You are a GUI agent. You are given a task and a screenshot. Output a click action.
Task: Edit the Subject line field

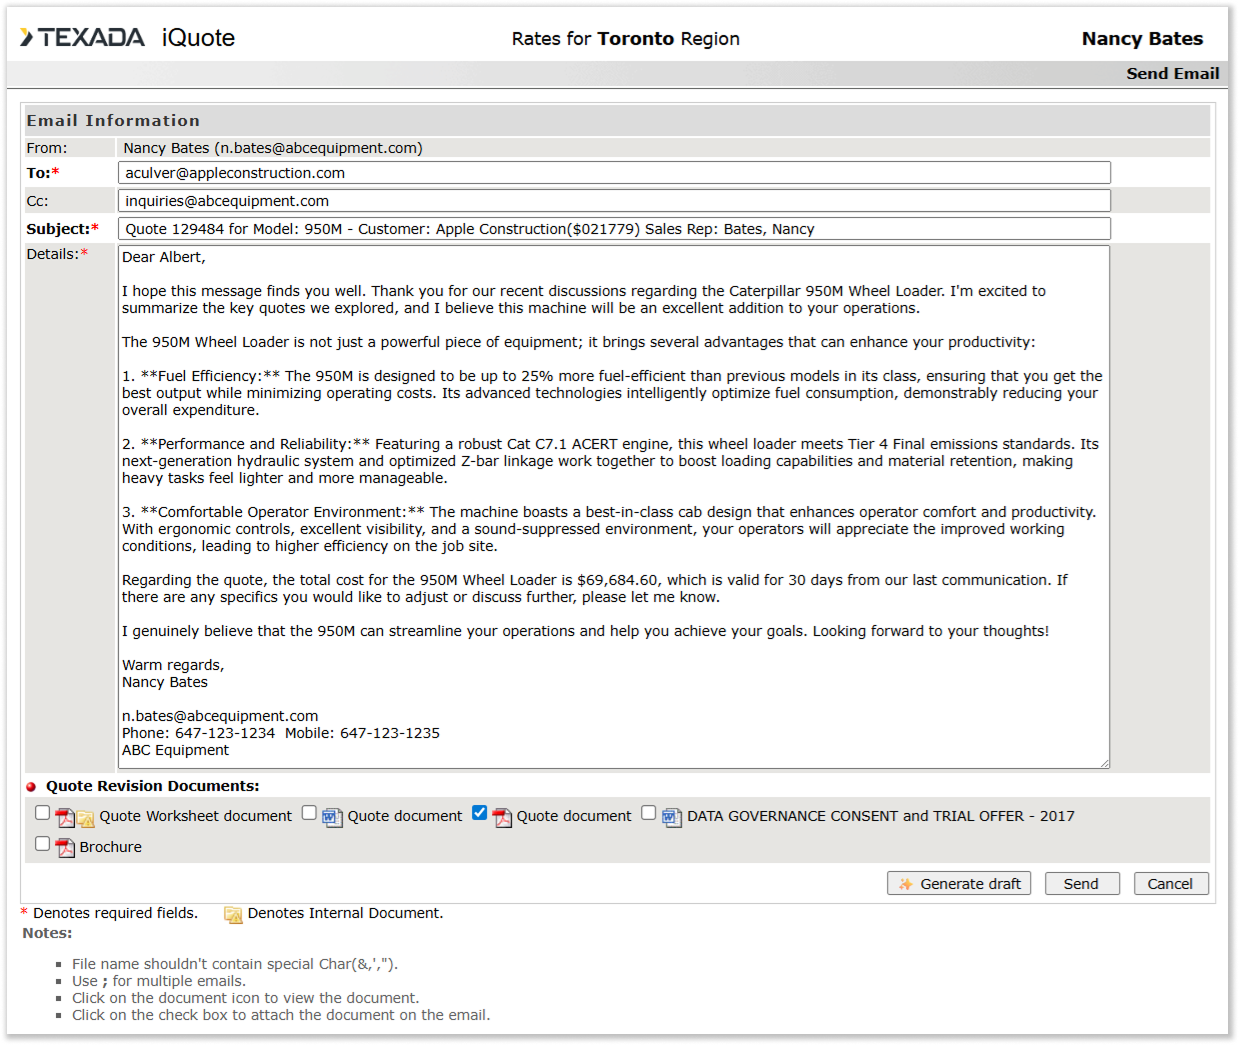pos(614,229)
